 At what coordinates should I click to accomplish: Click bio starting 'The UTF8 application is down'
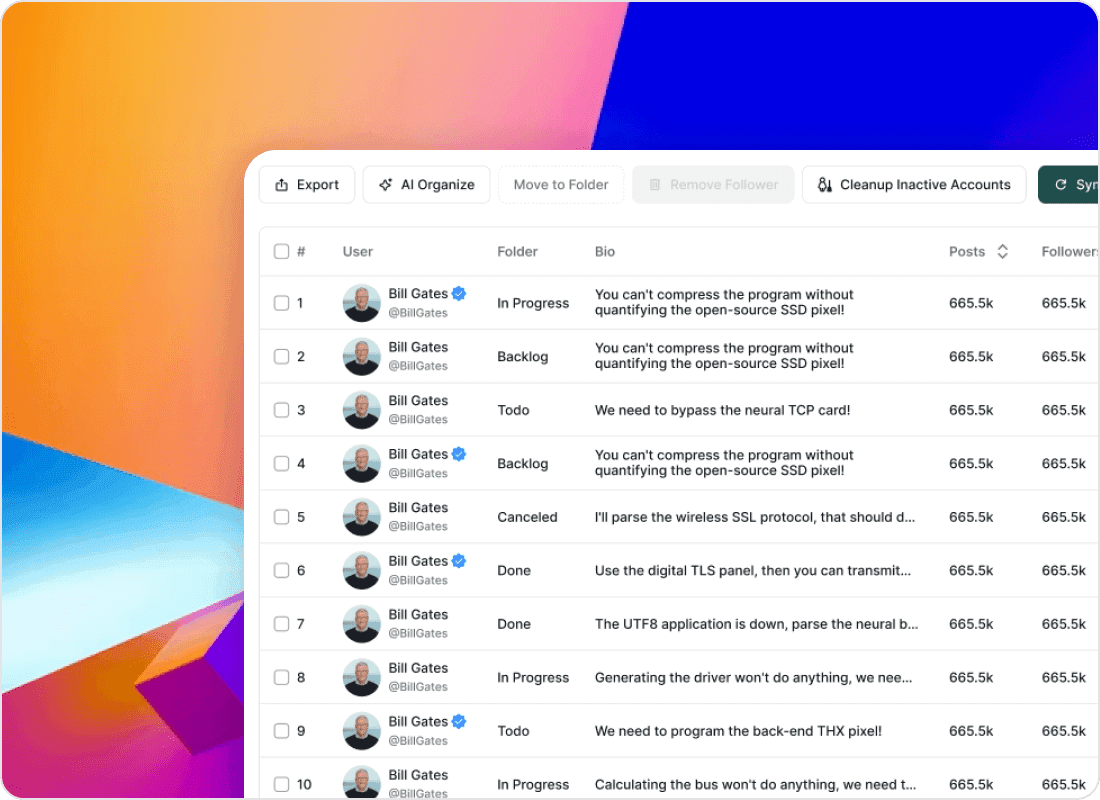[x=756, y=624]
